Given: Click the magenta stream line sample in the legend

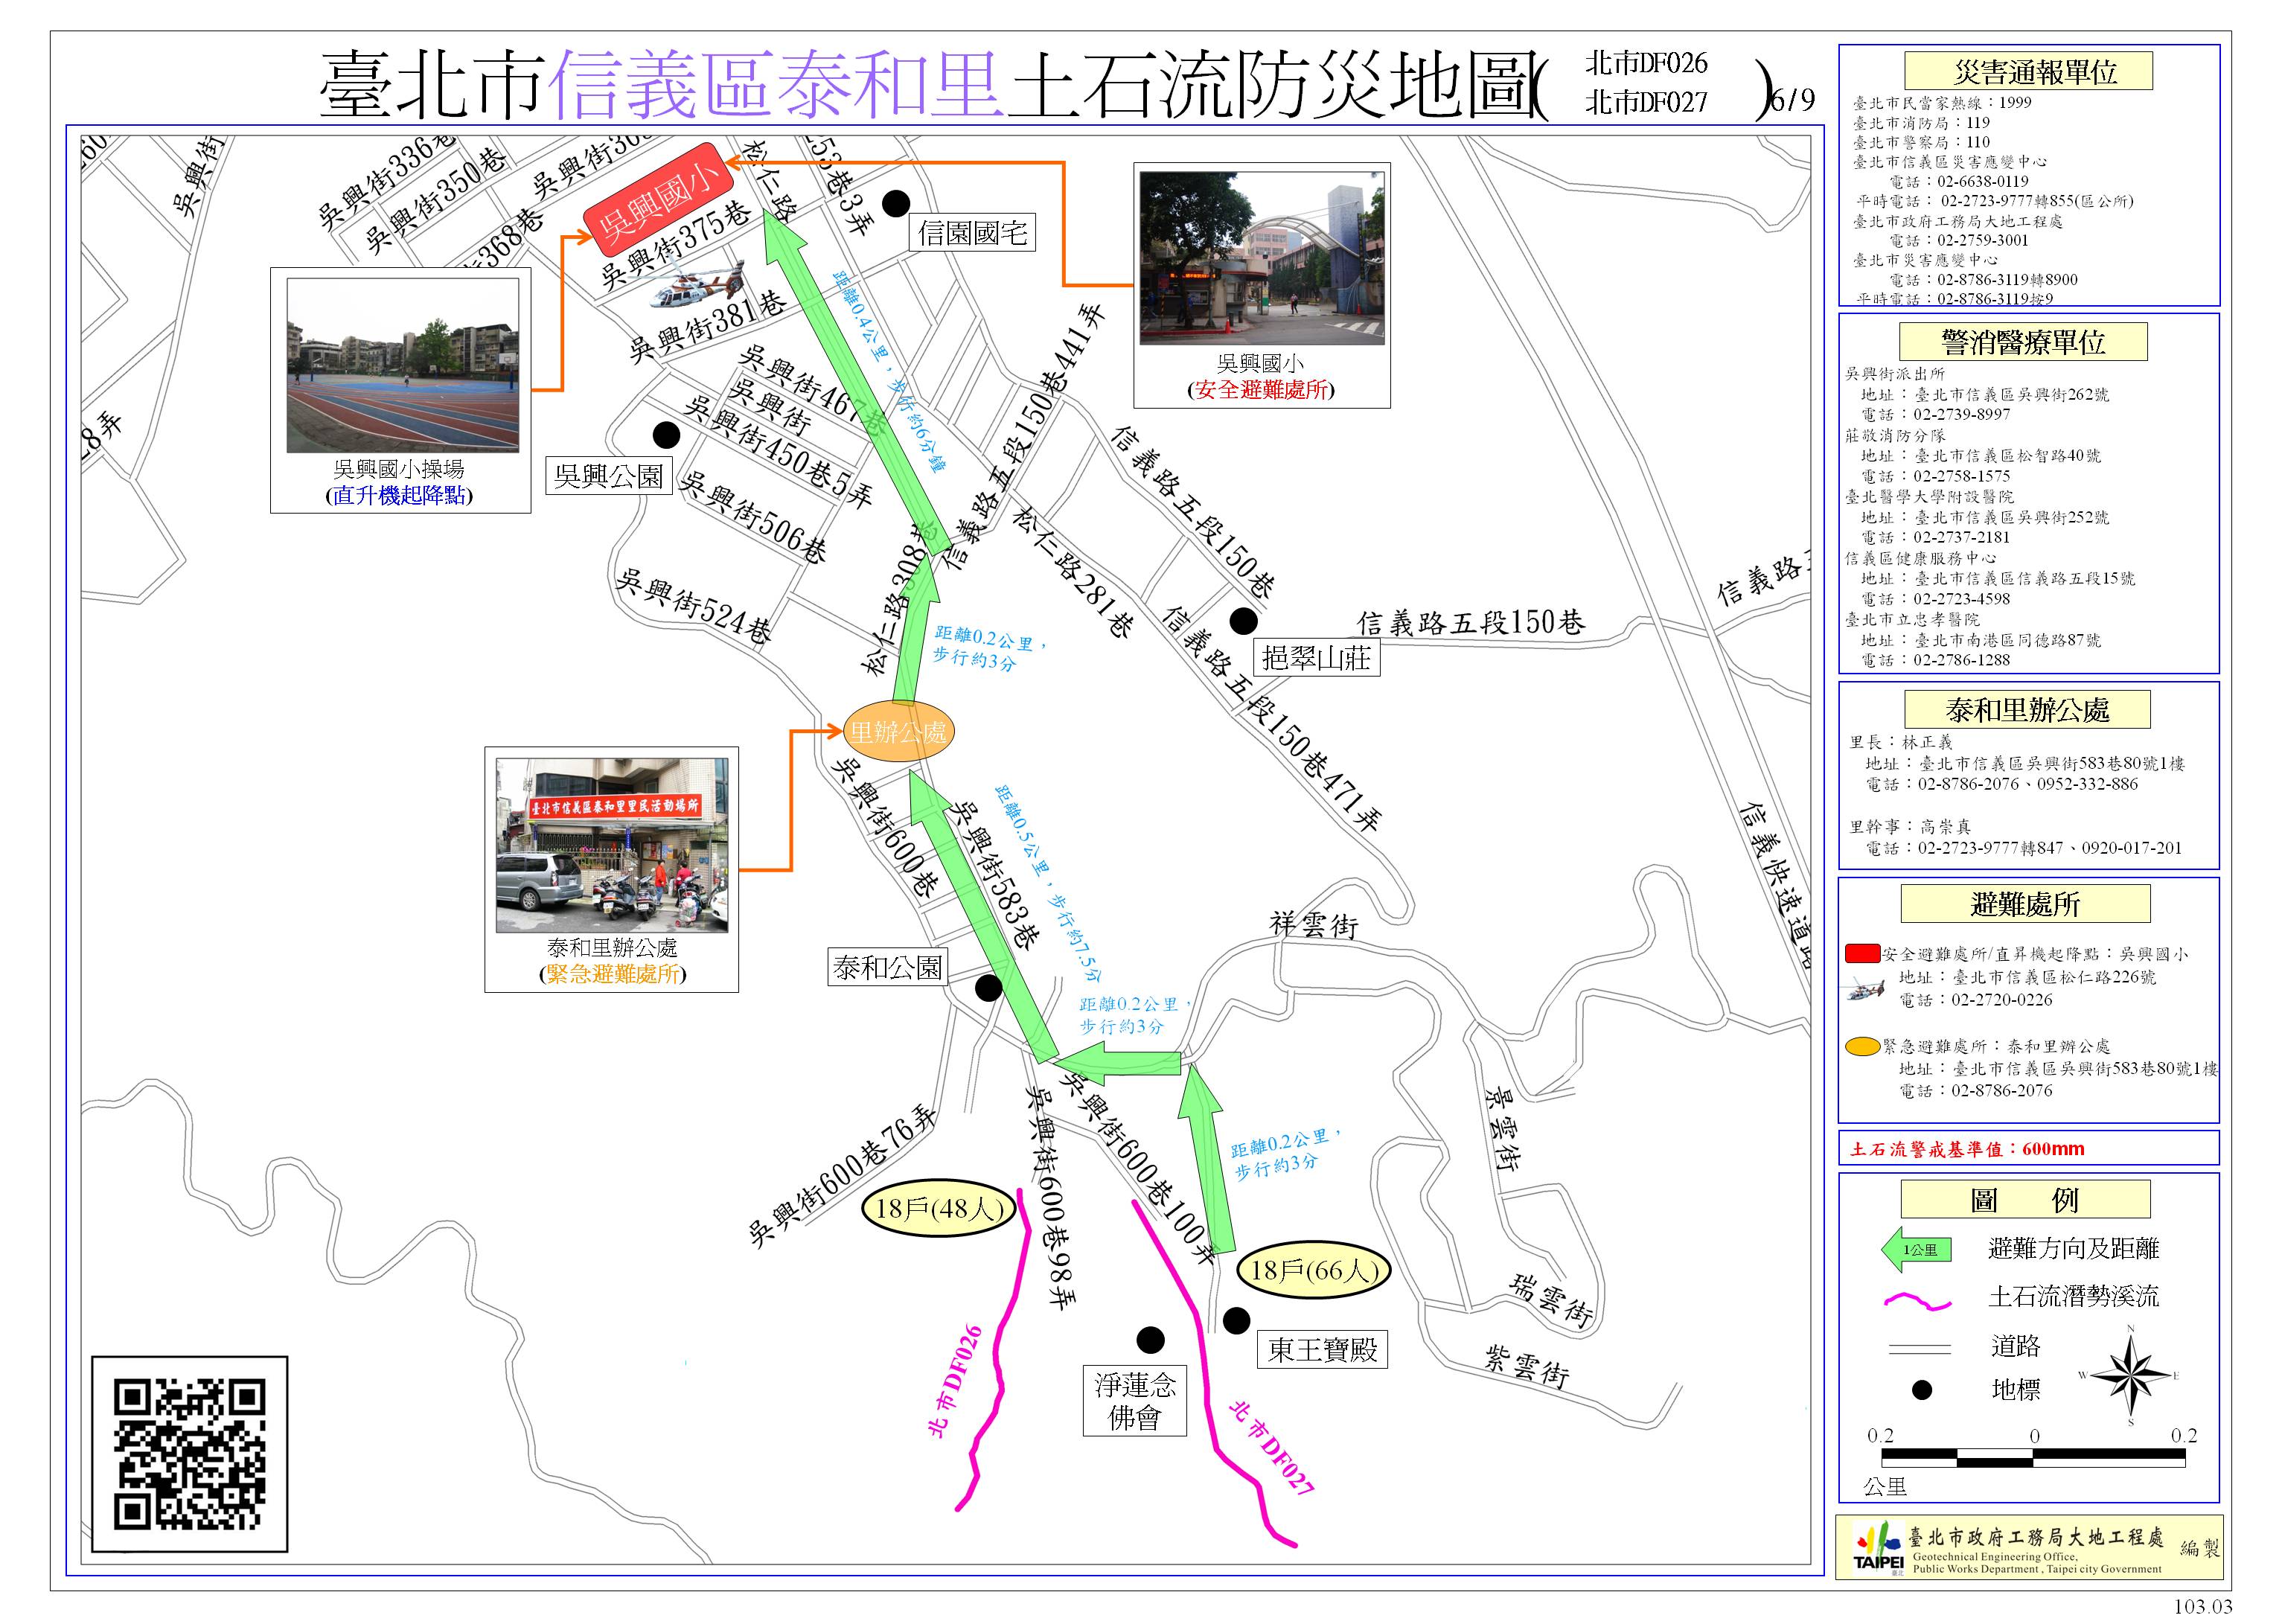Looking at the screenshot, I should (1917, 1300).
